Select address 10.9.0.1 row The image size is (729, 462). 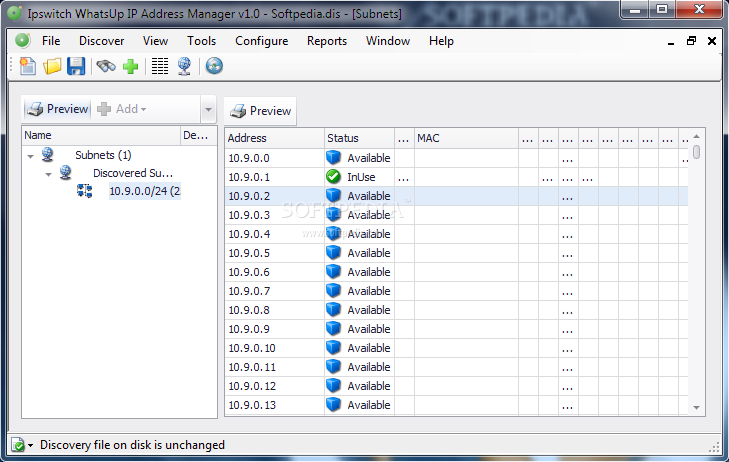(457, 177)
